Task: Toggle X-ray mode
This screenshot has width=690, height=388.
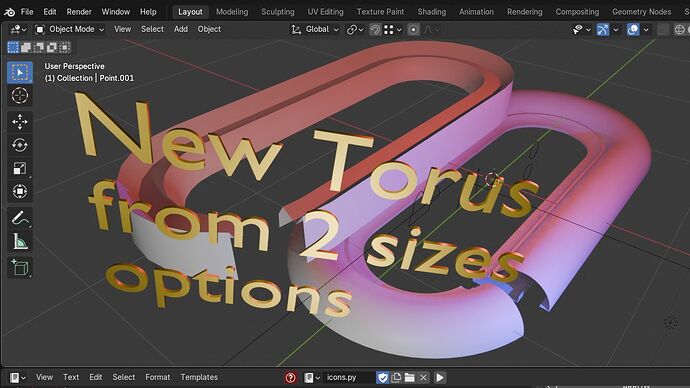Action: pos(663,29)
